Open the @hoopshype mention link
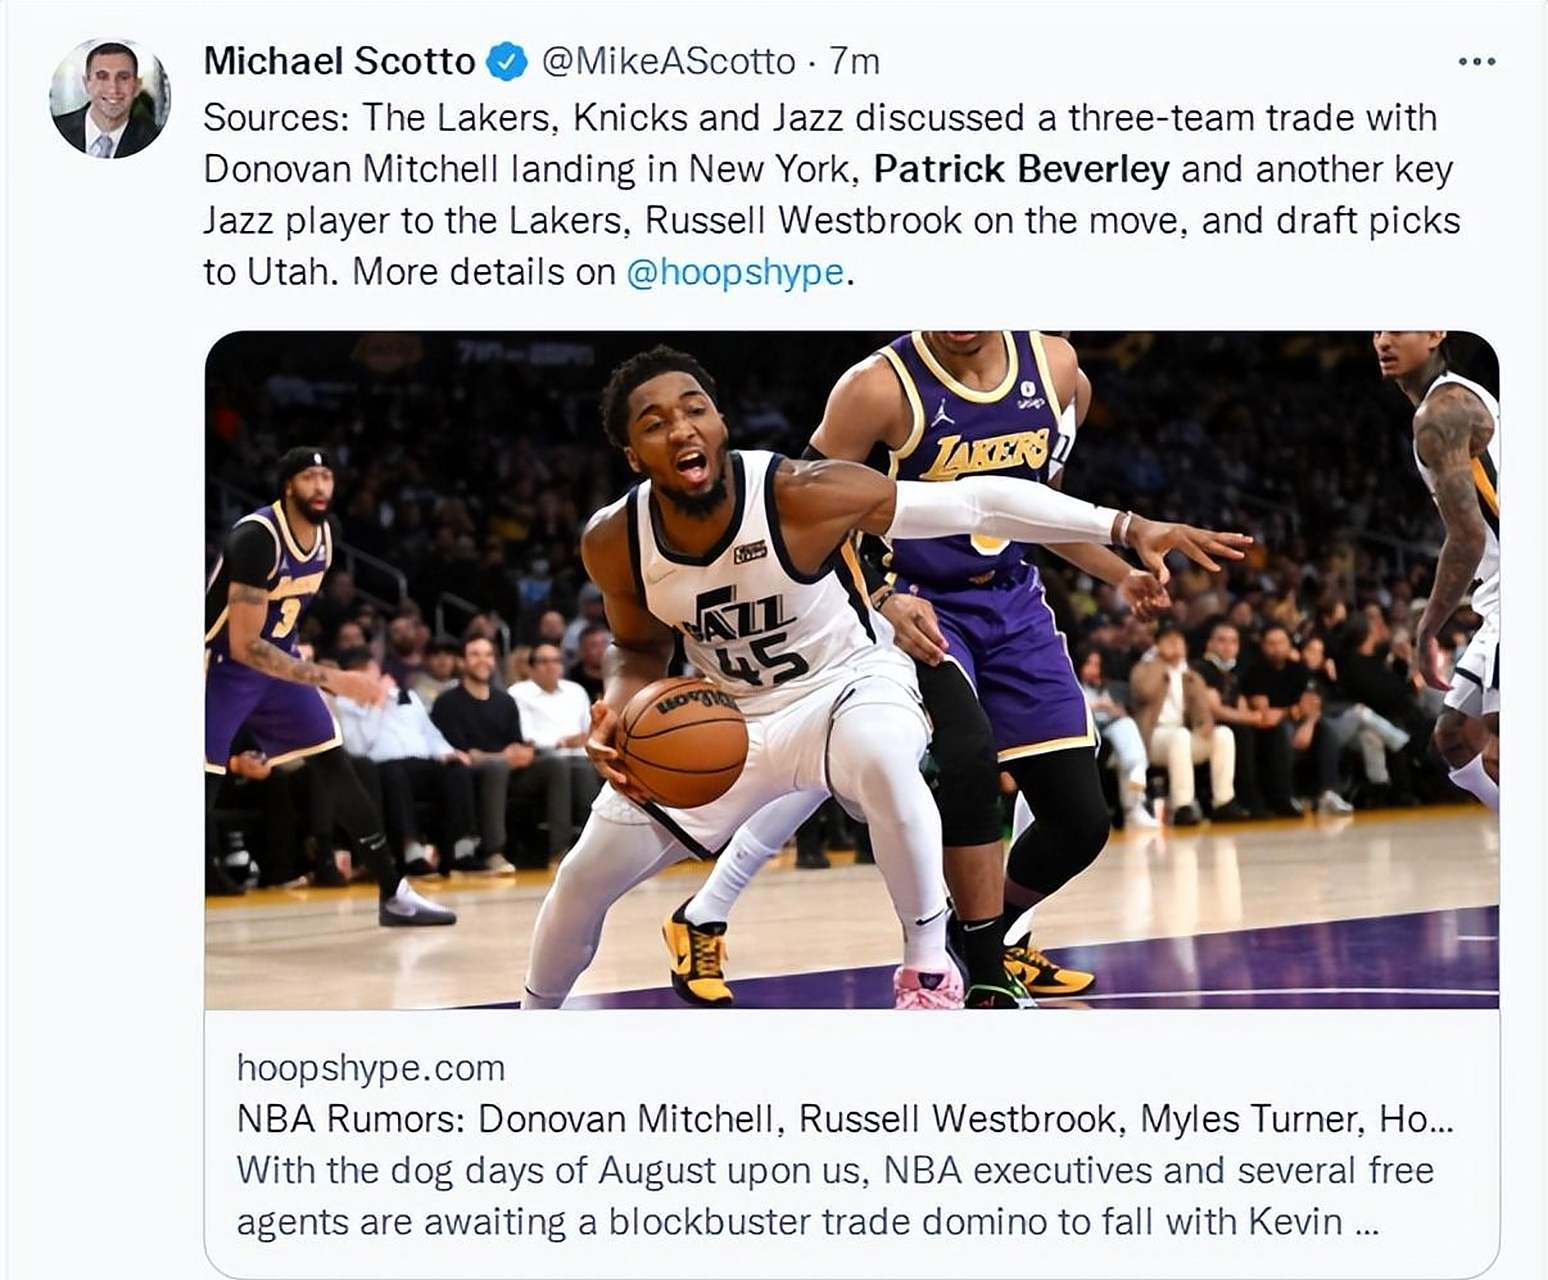This screenshot has width=1548, height=1280. tap(735, 272)
